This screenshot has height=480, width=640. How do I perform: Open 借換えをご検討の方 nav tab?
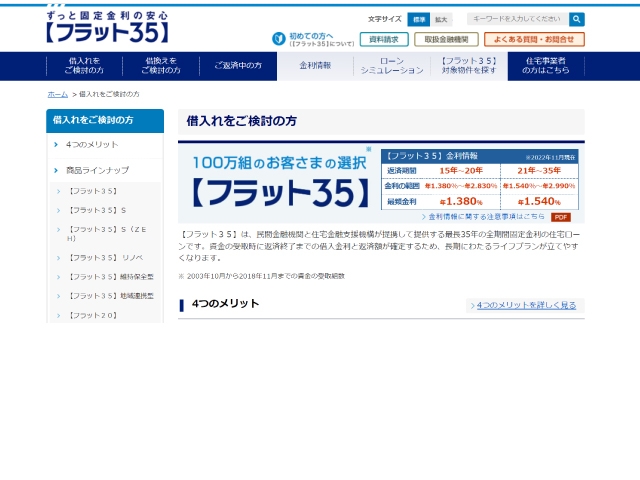161,66
